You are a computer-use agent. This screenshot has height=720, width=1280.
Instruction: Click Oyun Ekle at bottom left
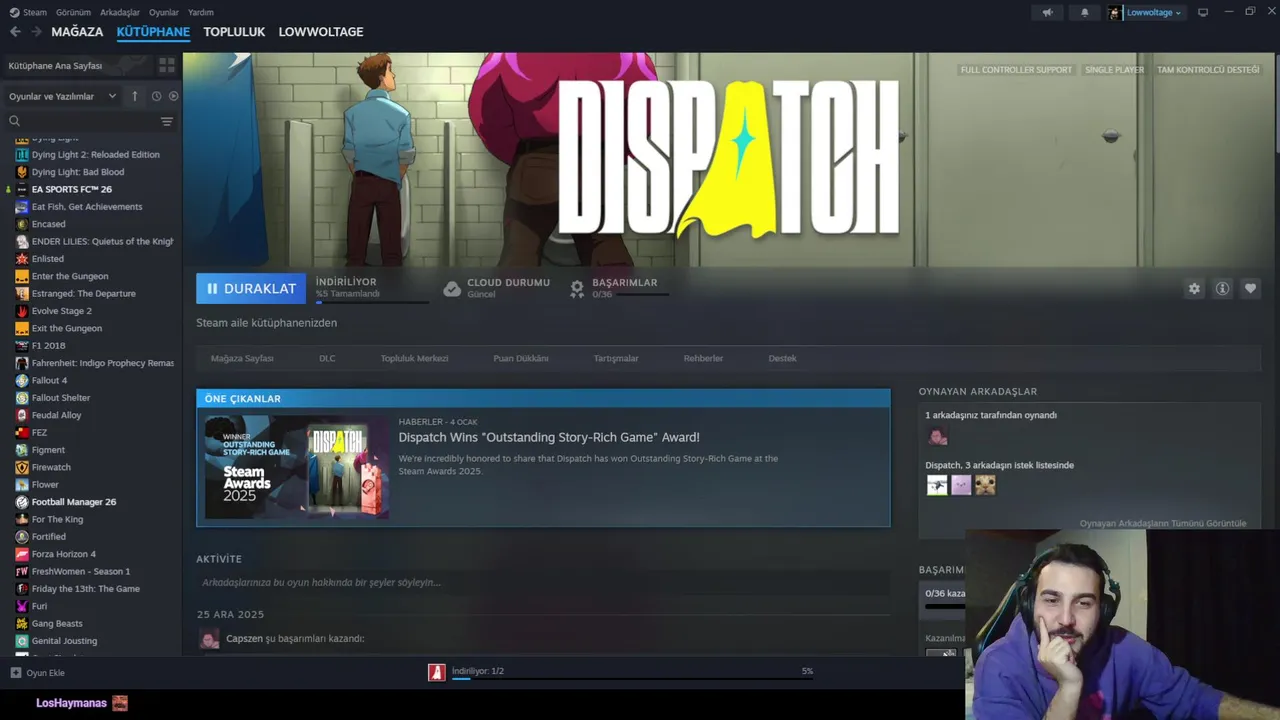[38, 673]
